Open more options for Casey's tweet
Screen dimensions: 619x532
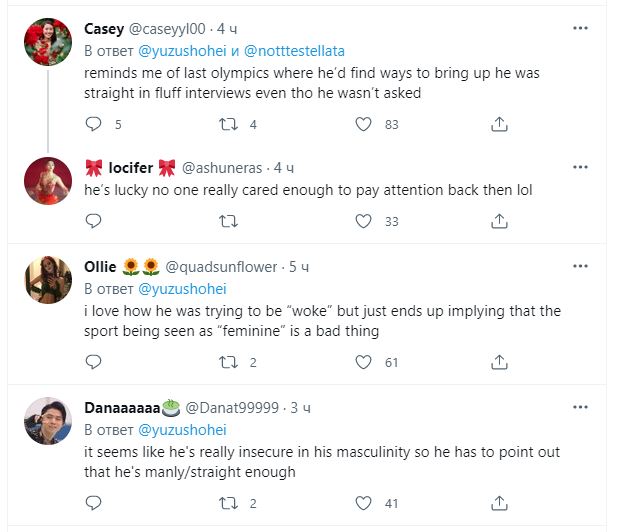point(579,28)
